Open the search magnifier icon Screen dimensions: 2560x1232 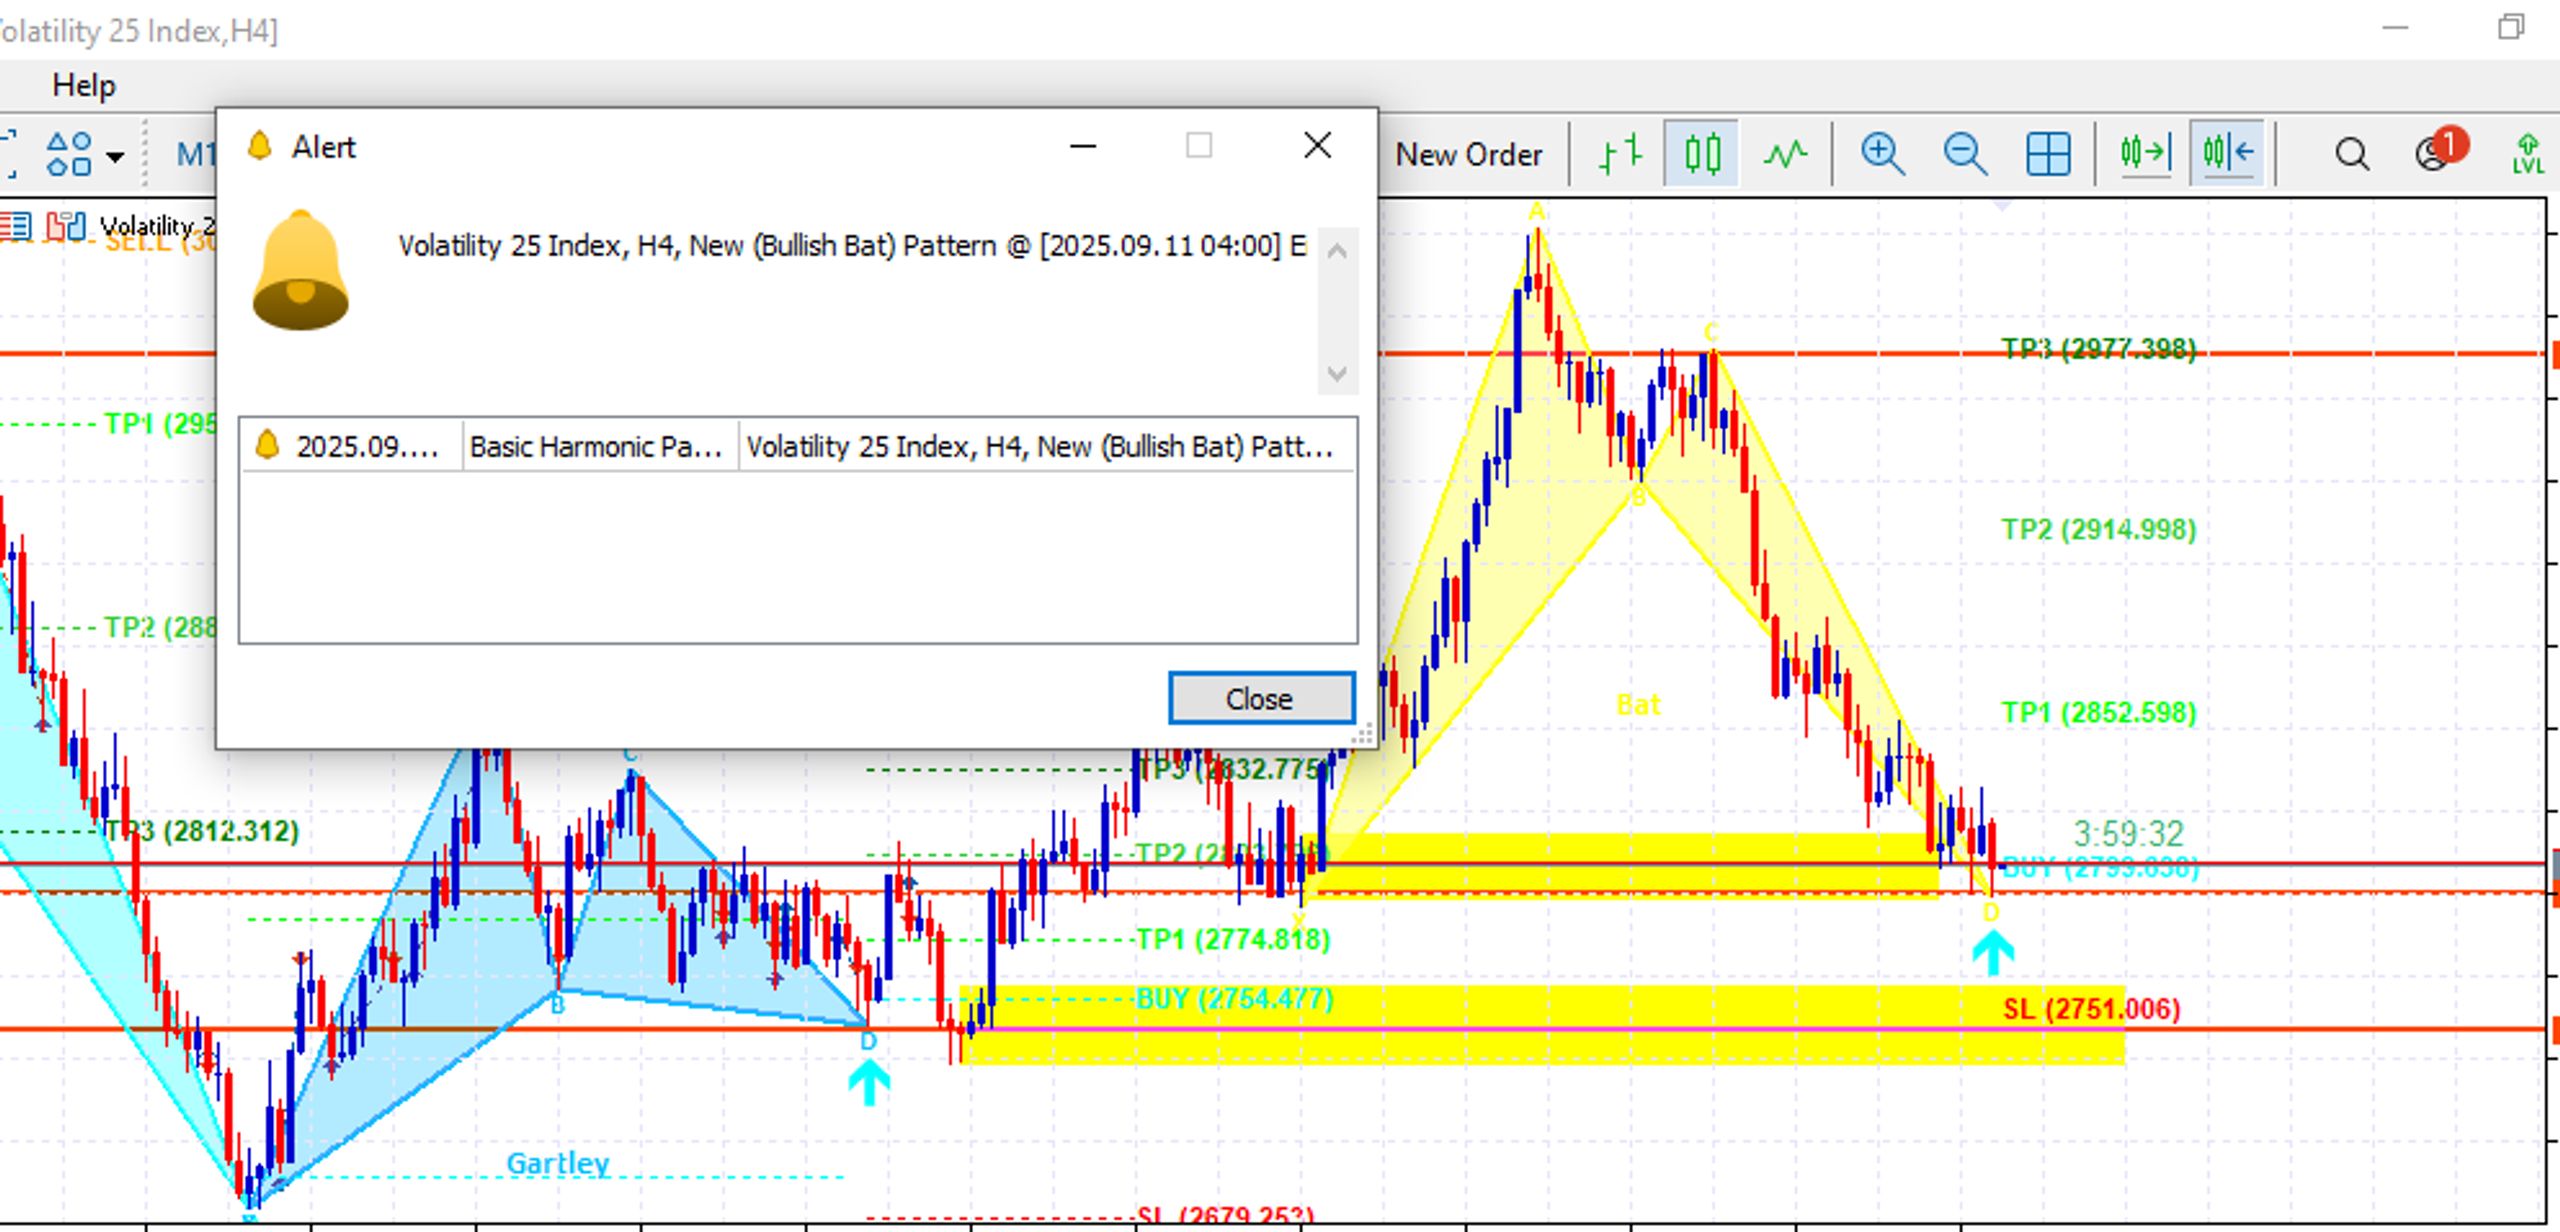coord(2351,154)
